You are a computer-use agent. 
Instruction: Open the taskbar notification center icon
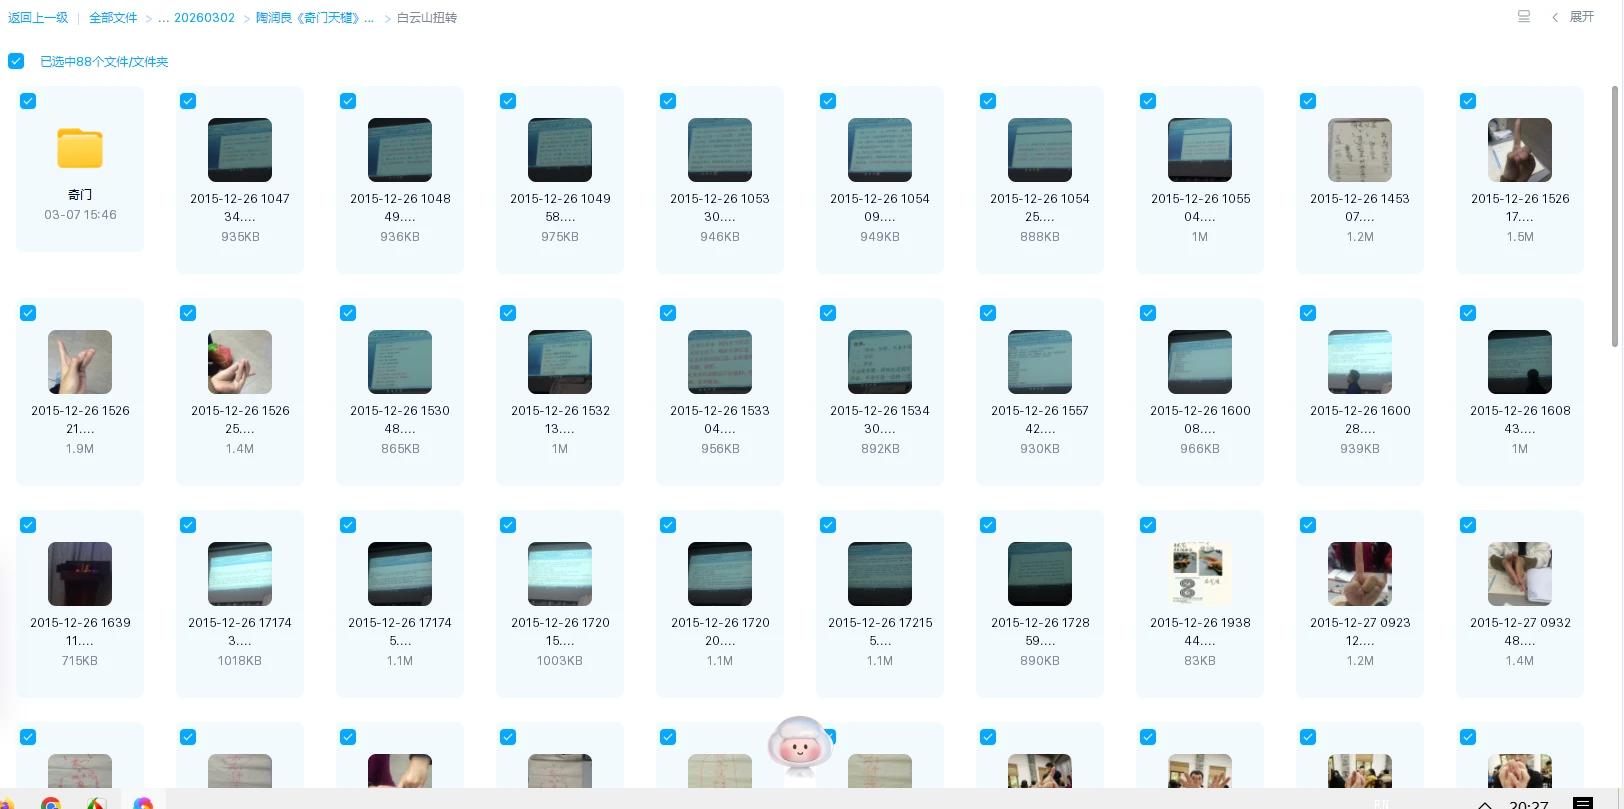pos(1582,803)
